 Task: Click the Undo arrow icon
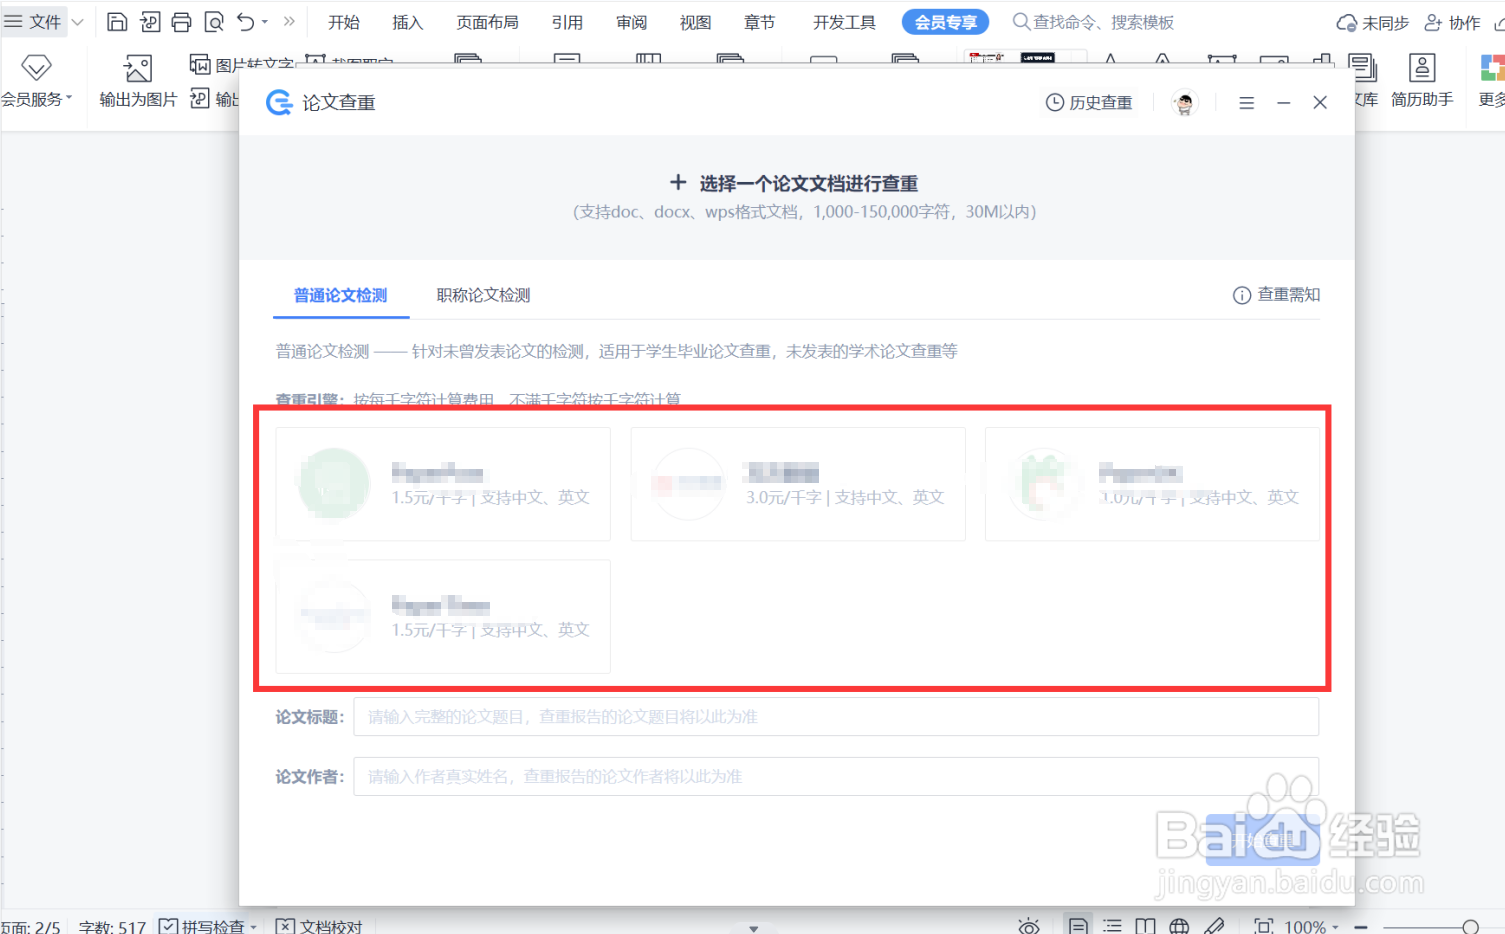(246, 22)
